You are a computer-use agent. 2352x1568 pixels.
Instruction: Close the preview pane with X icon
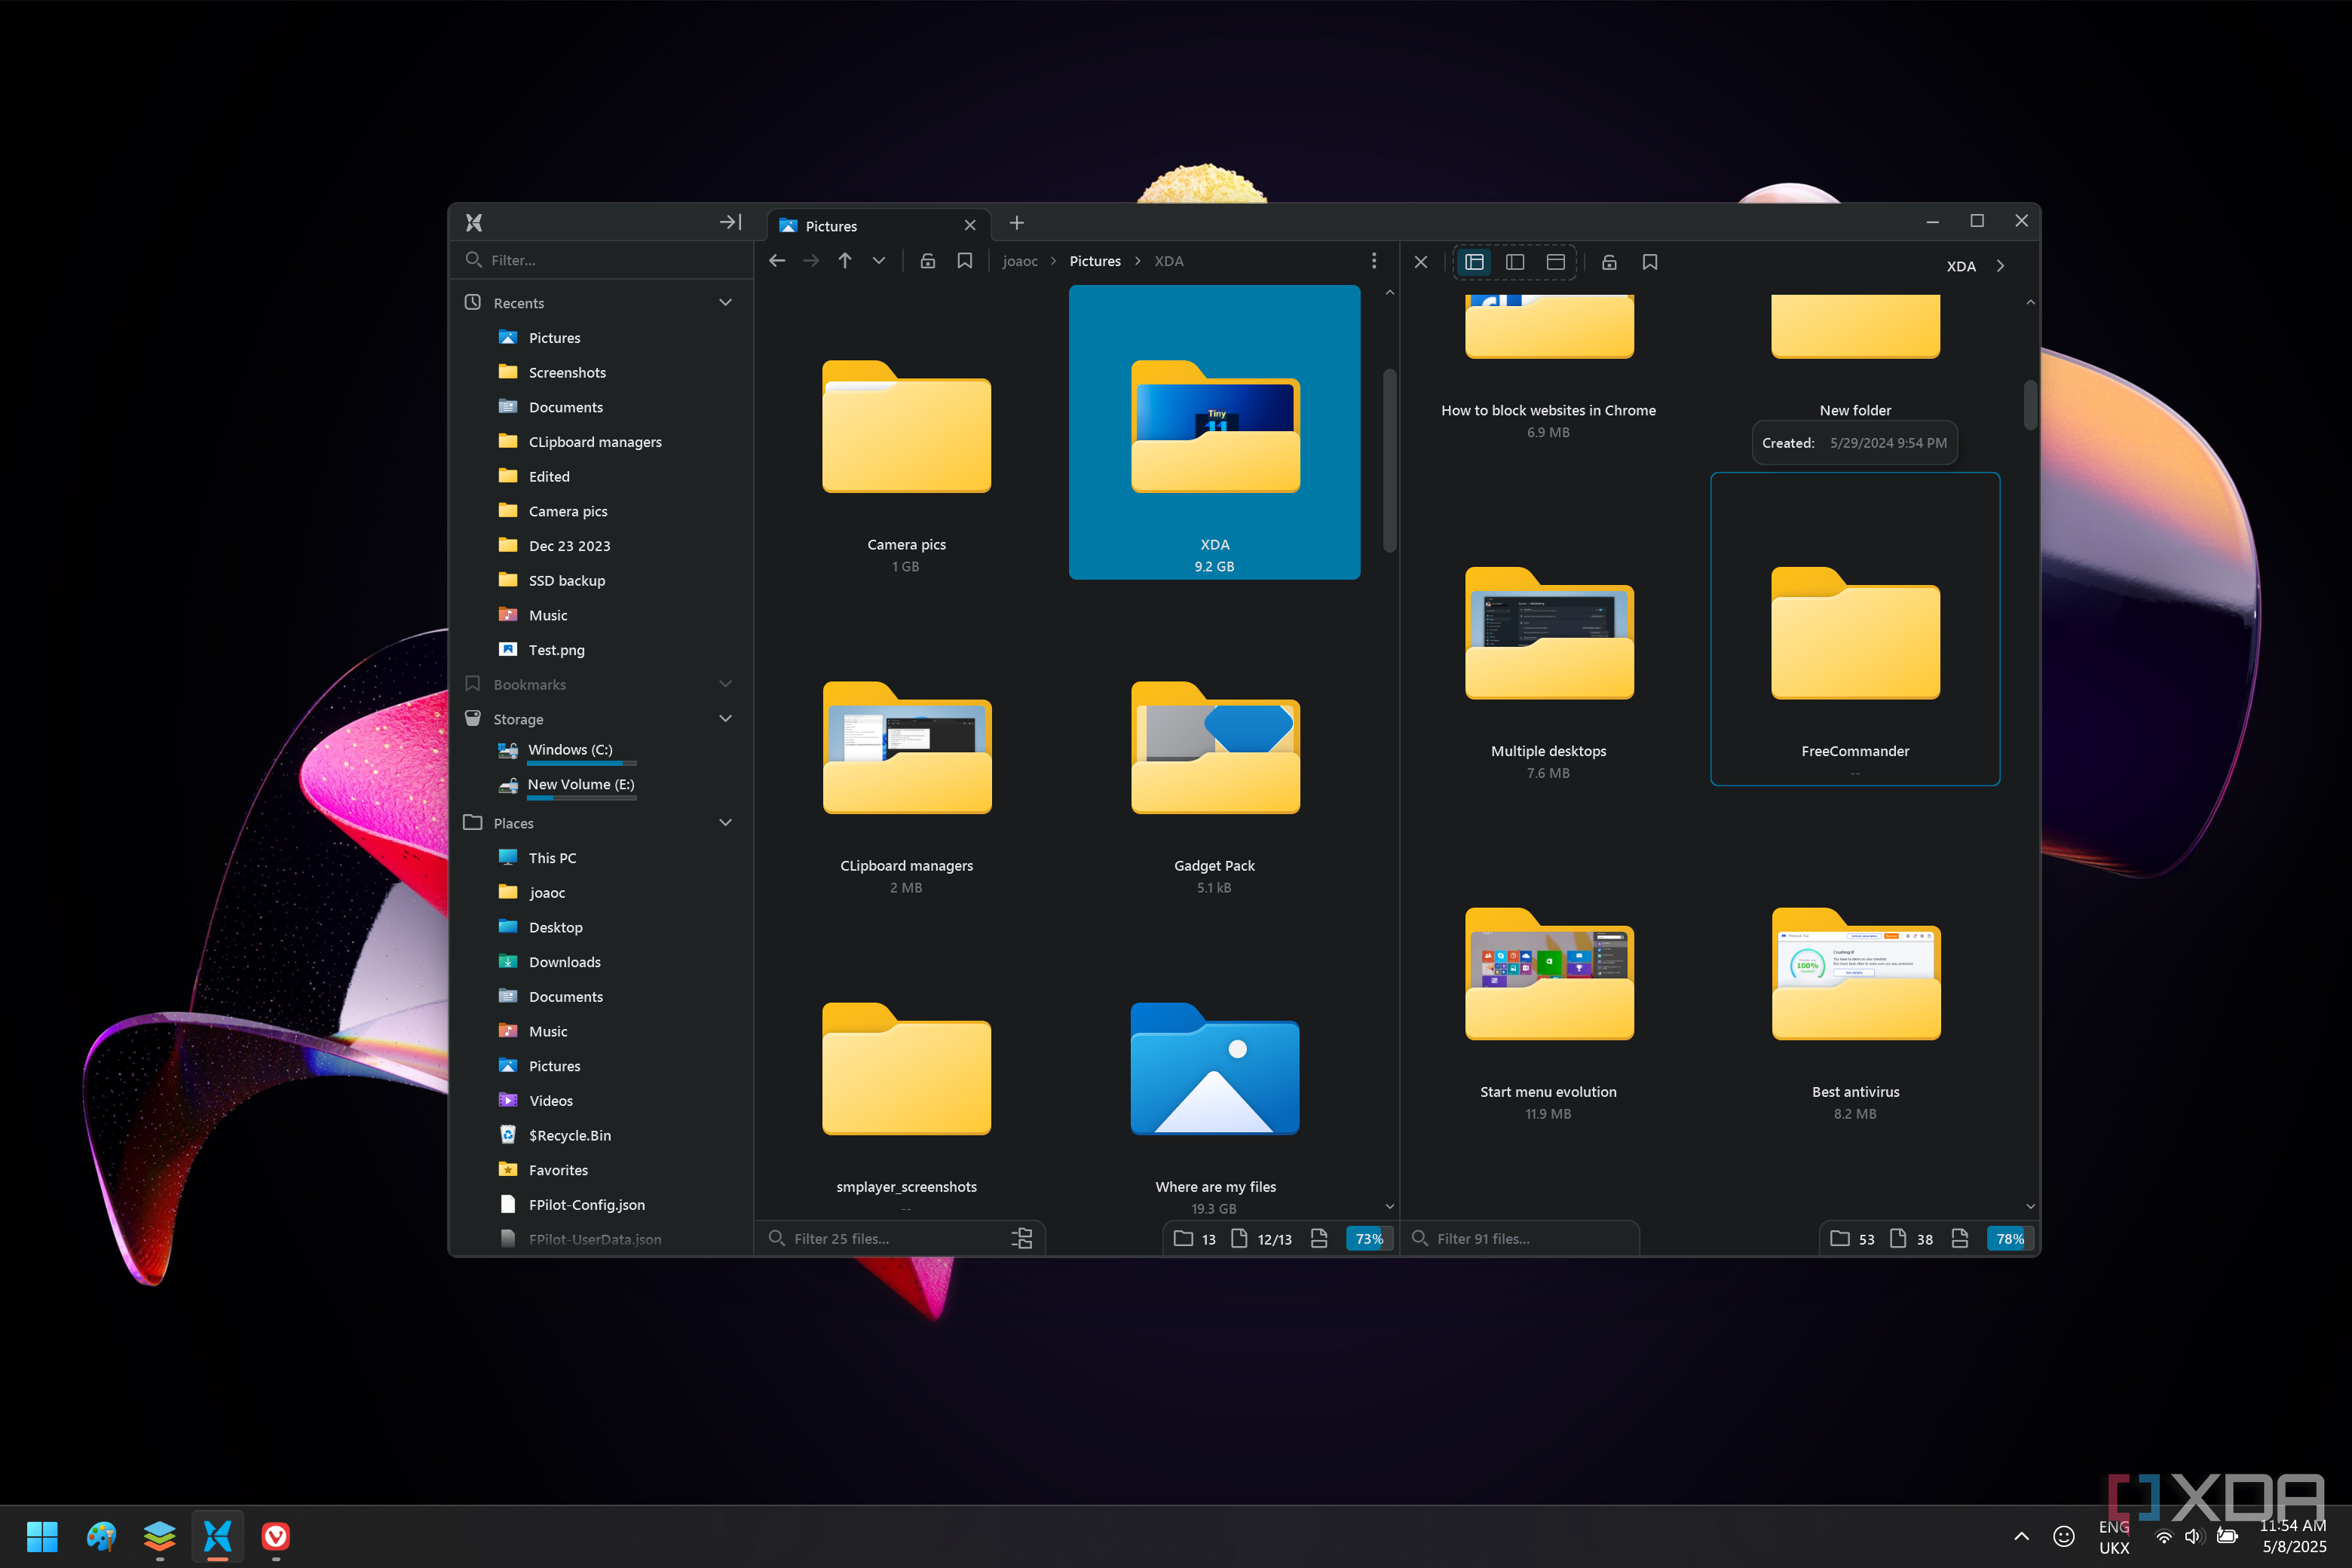click(1421, 262)
